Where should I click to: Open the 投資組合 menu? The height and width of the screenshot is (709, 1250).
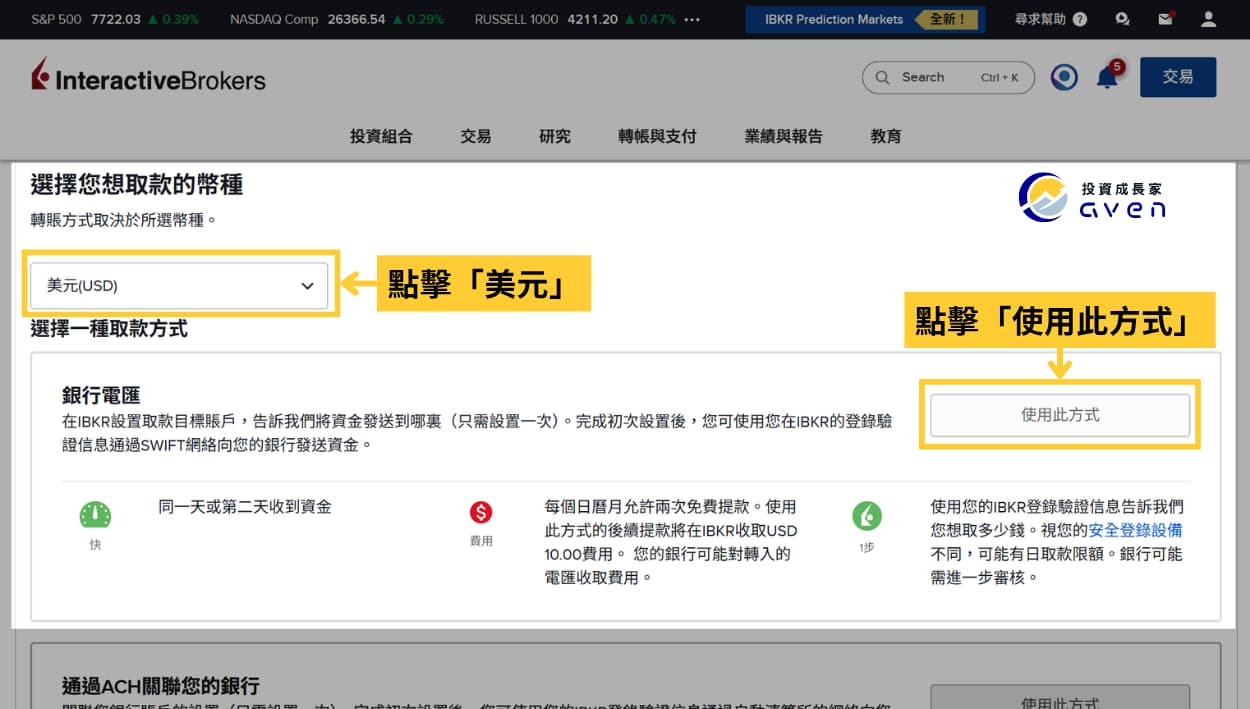coord(381,136)
